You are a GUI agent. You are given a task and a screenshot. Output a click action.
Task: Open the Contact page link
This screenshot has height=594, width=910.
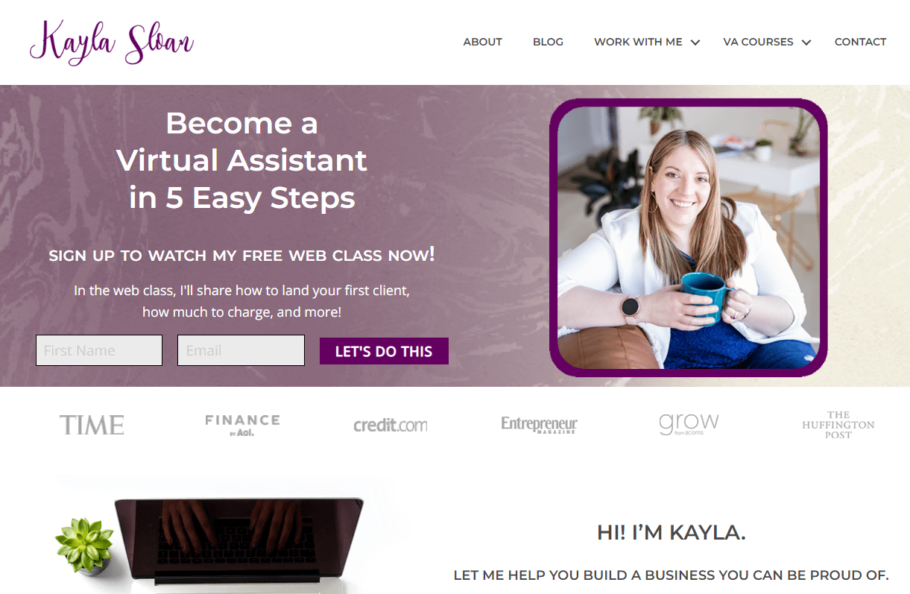pos(860,42)
